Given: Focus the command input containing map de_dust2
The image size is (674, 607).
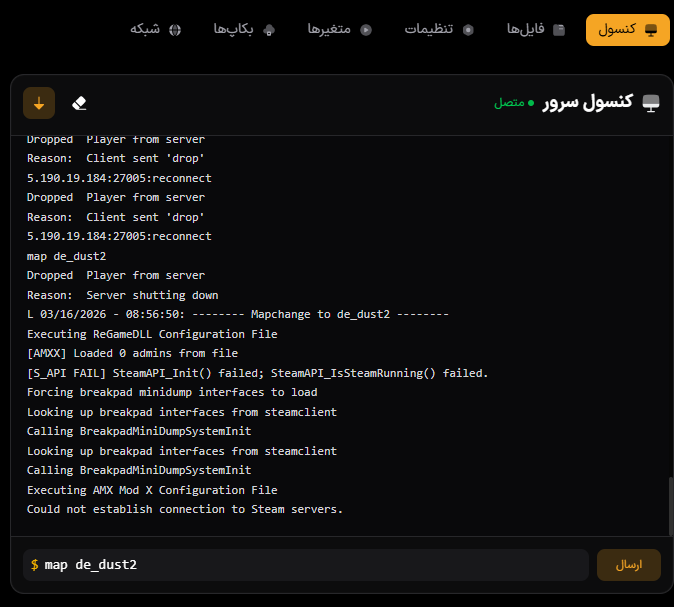Looking at the screenshot, I should point(306,565).
